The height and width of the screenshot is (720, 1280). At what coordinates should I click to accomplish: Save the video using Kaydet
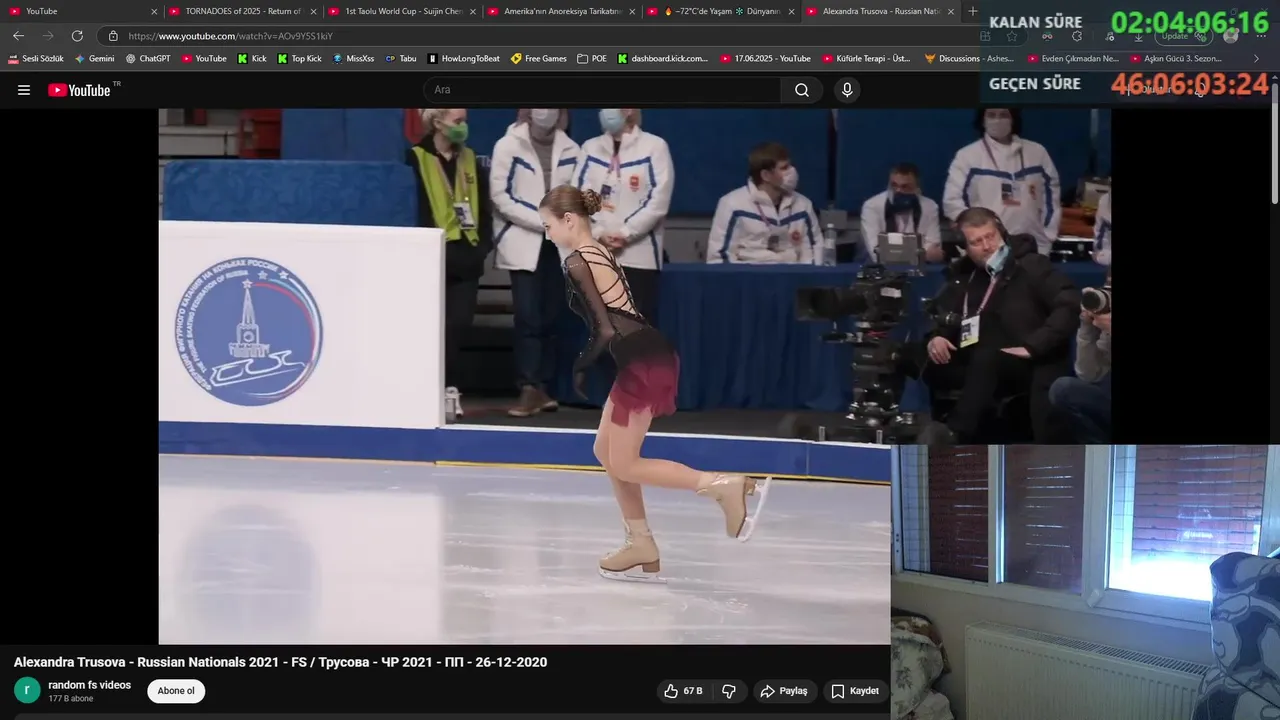click(x=855, y=691)
